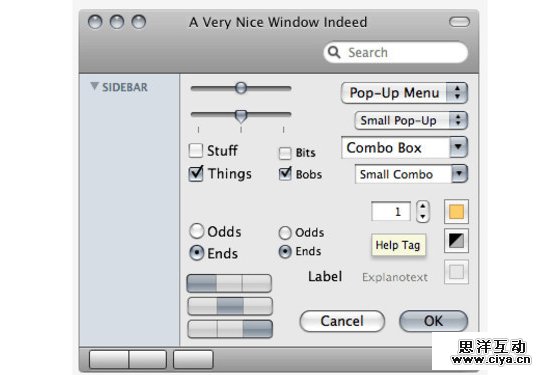Open the Small Pop-Up dropdown

click(x=411, y=120)
